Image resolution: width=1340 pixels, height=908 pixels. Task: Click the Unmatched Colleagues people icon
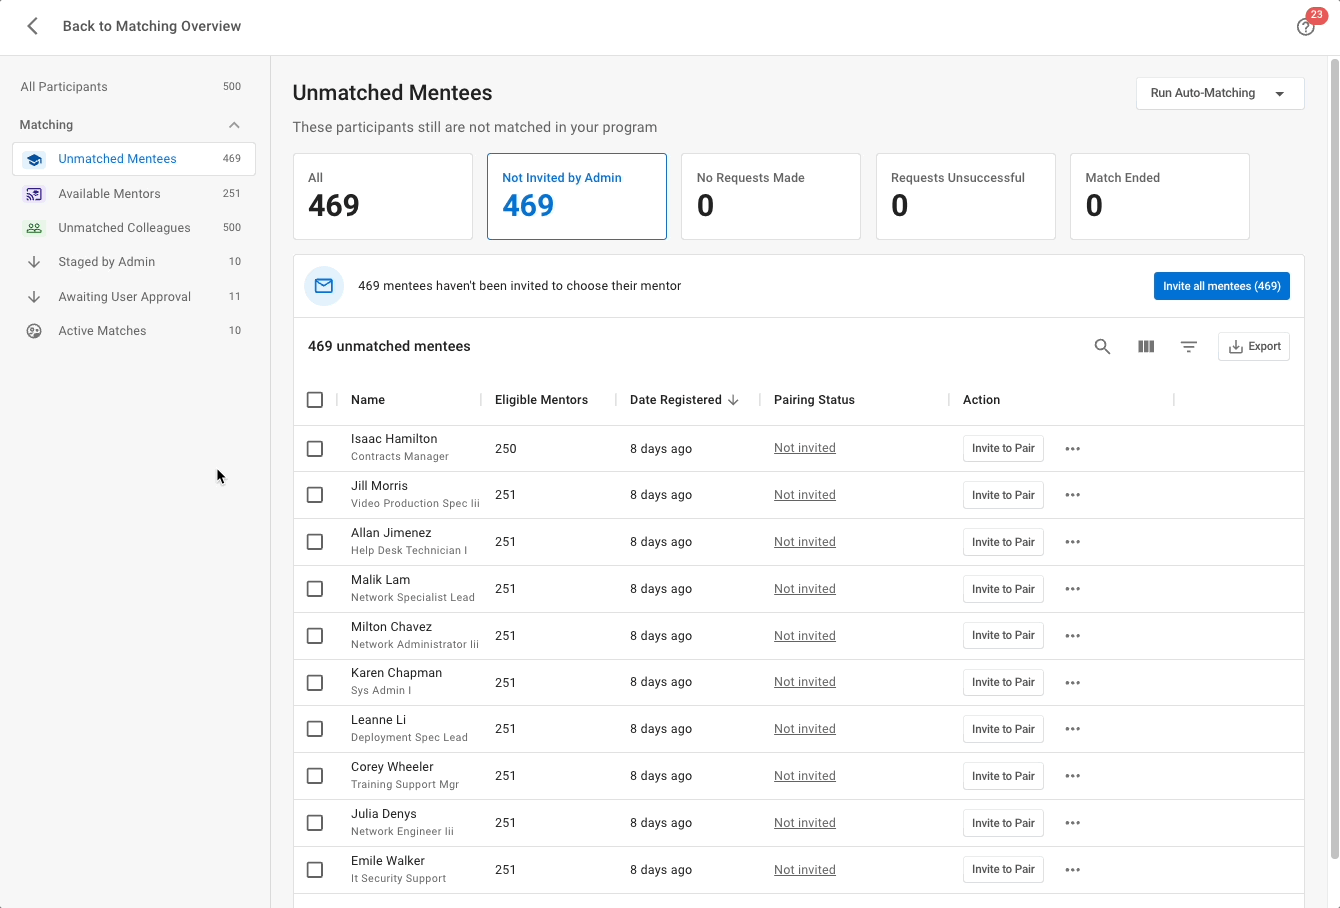click(34, 228)
